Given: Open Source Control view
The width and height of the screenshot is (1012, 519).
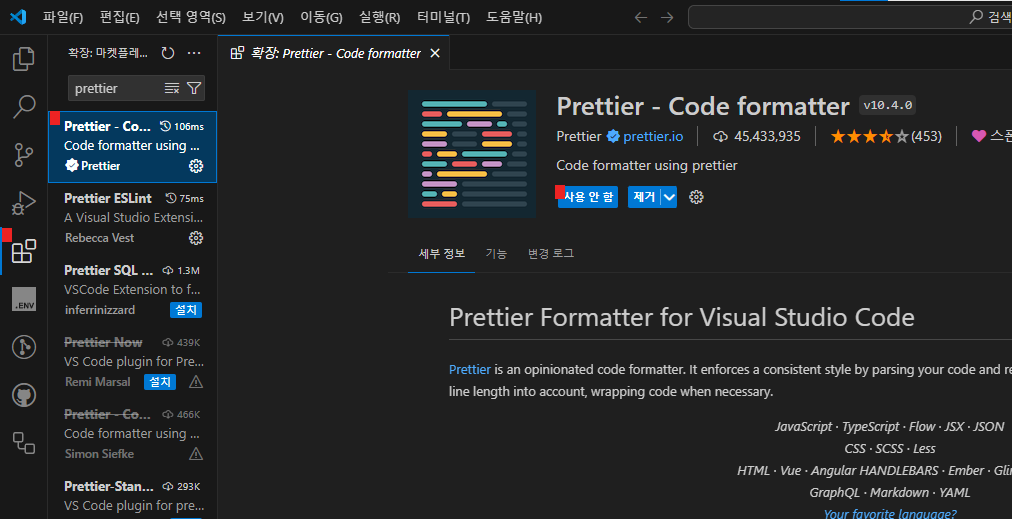Looking at the screenshot, I should tap(24, 155).
